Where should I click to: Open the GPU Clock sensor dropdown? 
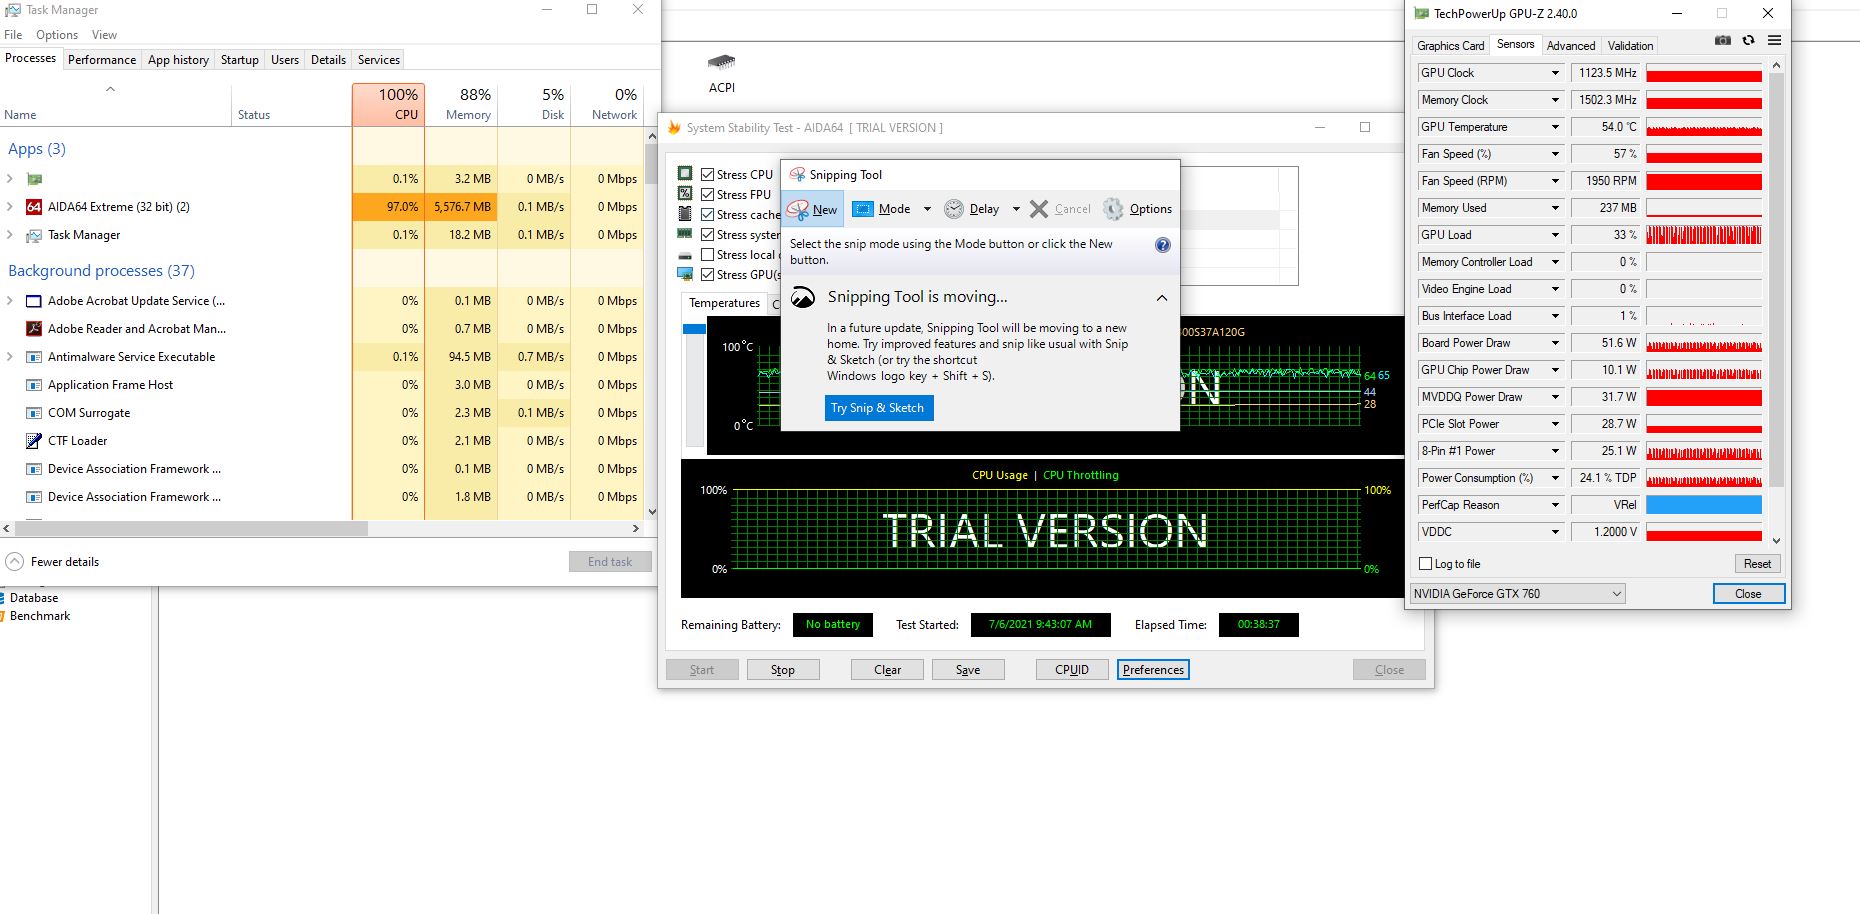[x=1555, y=73]
